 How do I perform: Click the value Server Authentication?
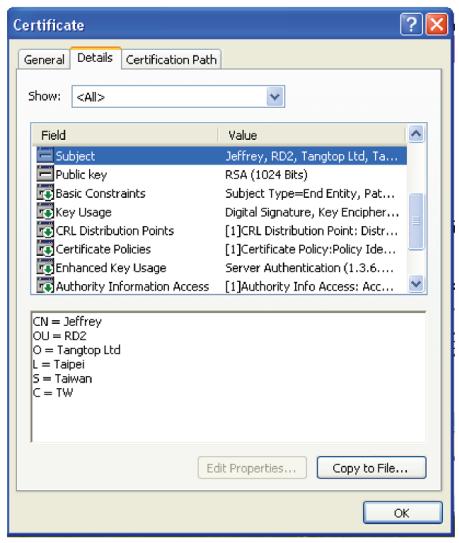coord(309,268)
